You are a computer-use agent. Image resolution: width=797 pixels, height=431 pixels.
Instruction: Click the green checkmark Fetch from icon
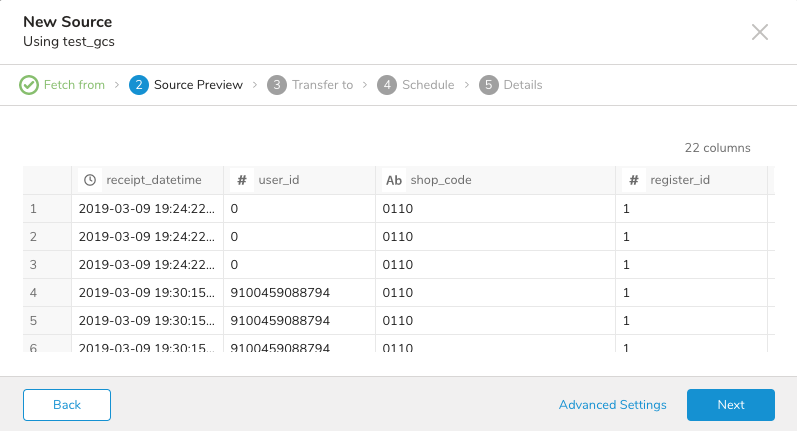(29, 85)
